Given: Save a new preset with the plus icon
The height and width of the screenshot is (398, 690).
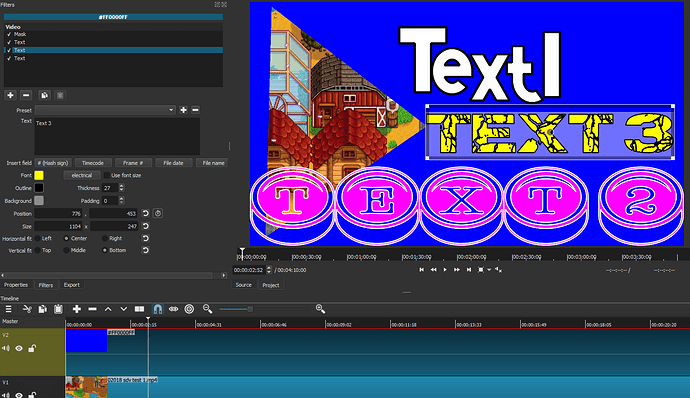Looking at the screenshot, I should pos(184,110).
